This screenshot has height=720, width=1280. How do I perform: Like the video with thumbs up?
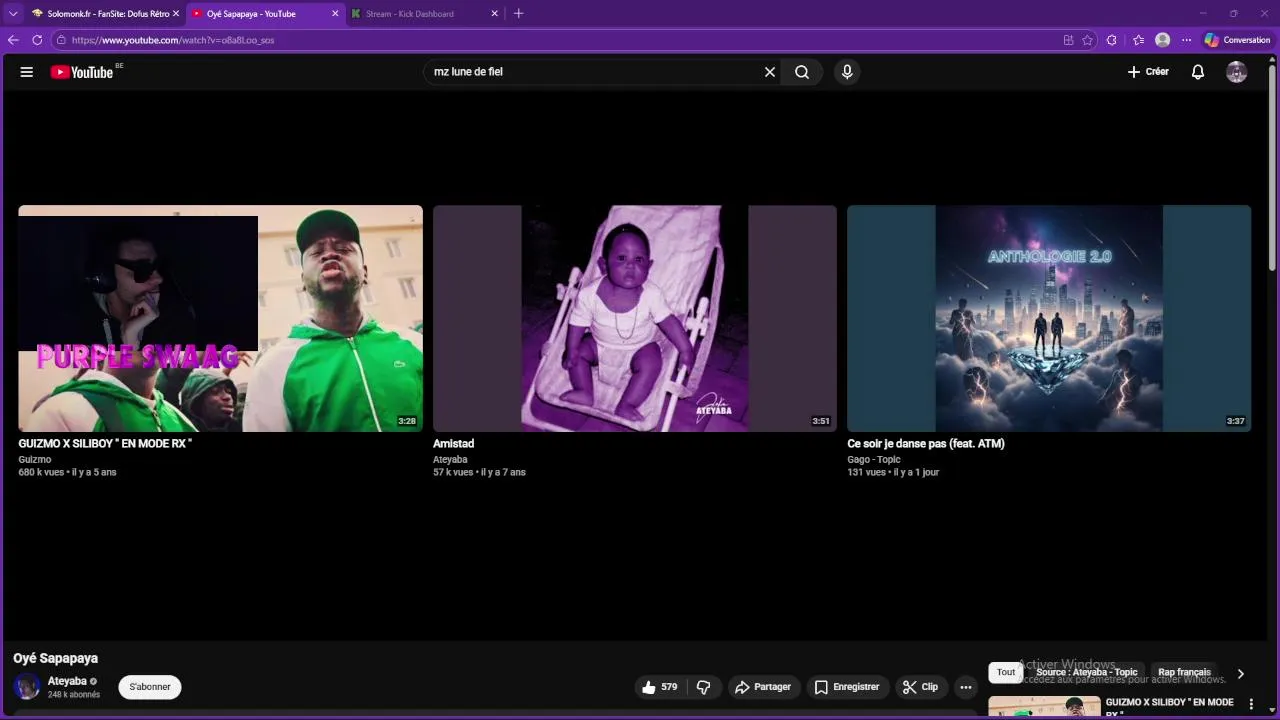click(660, 687)
